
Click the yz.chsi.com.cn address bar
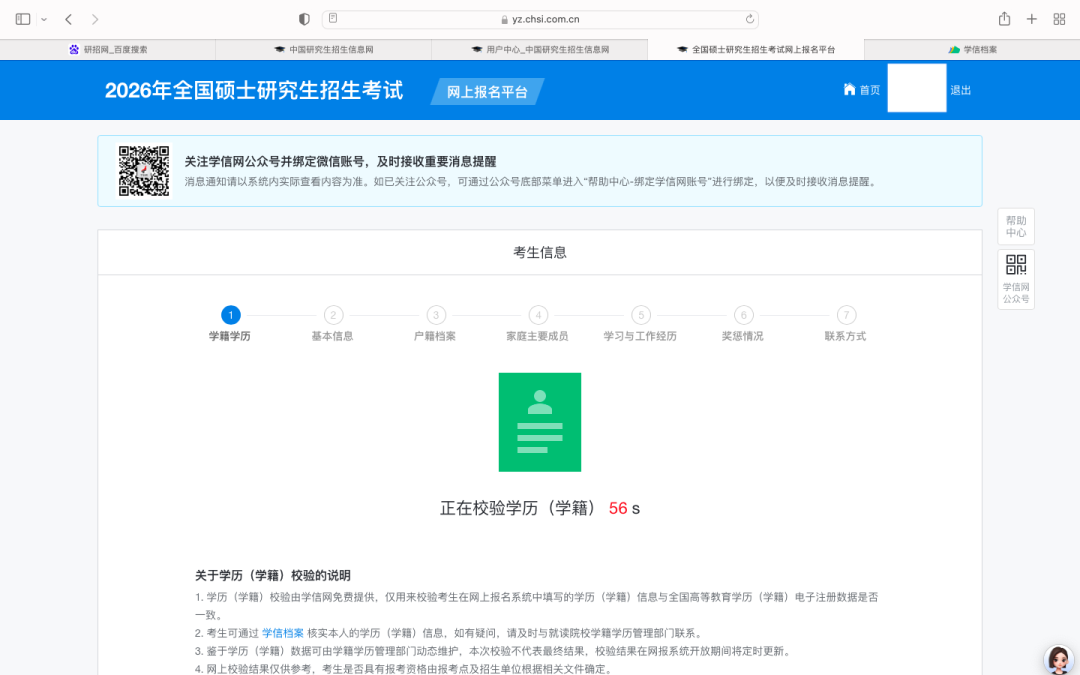540,19
